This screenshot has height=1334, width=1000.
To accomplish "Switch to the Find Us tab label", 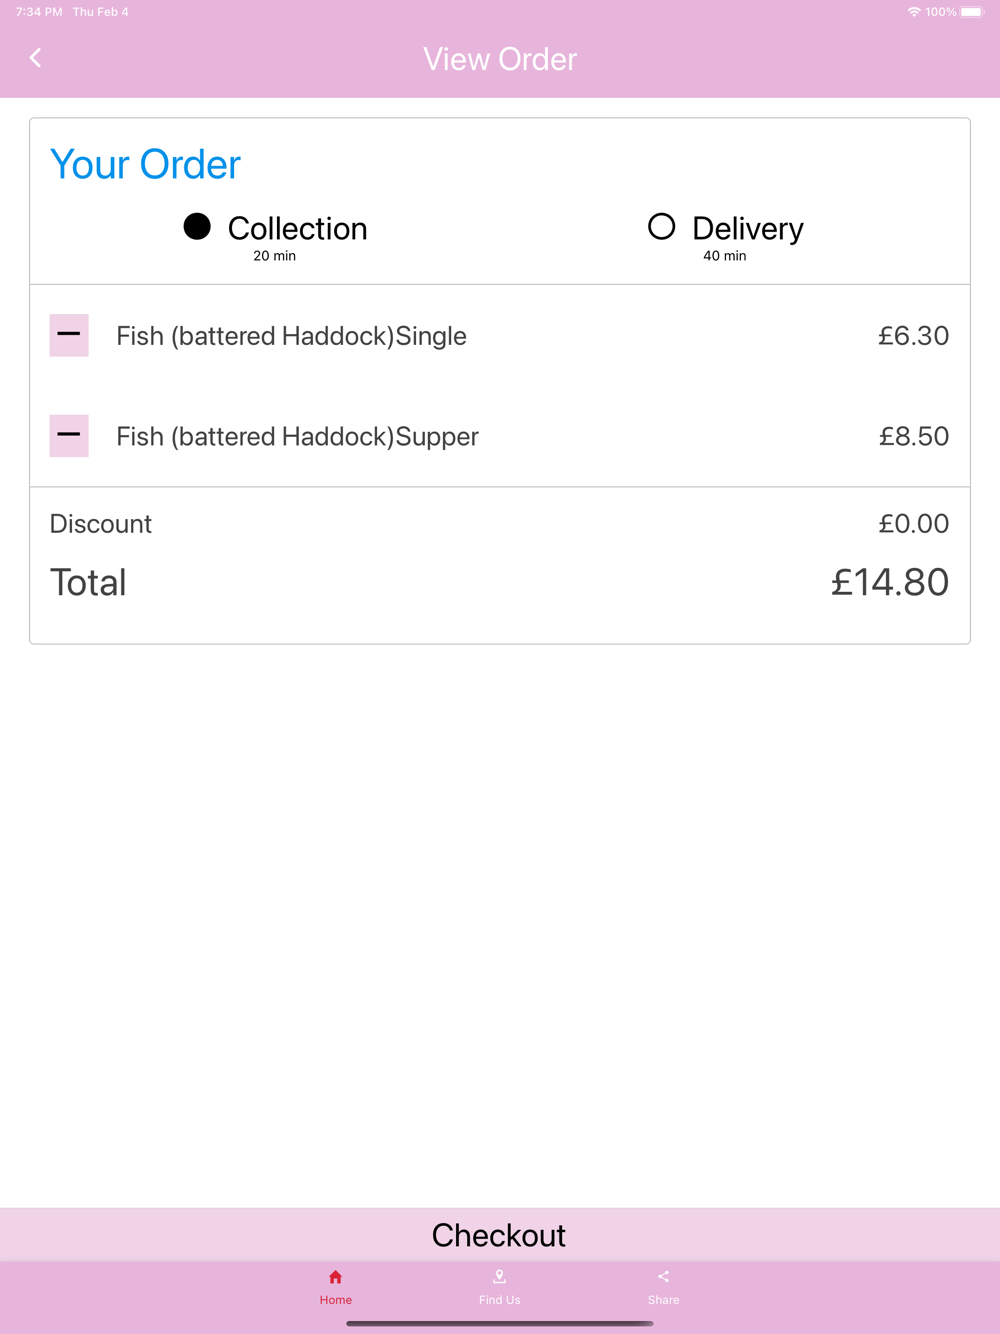I will tap(499, 1300).
